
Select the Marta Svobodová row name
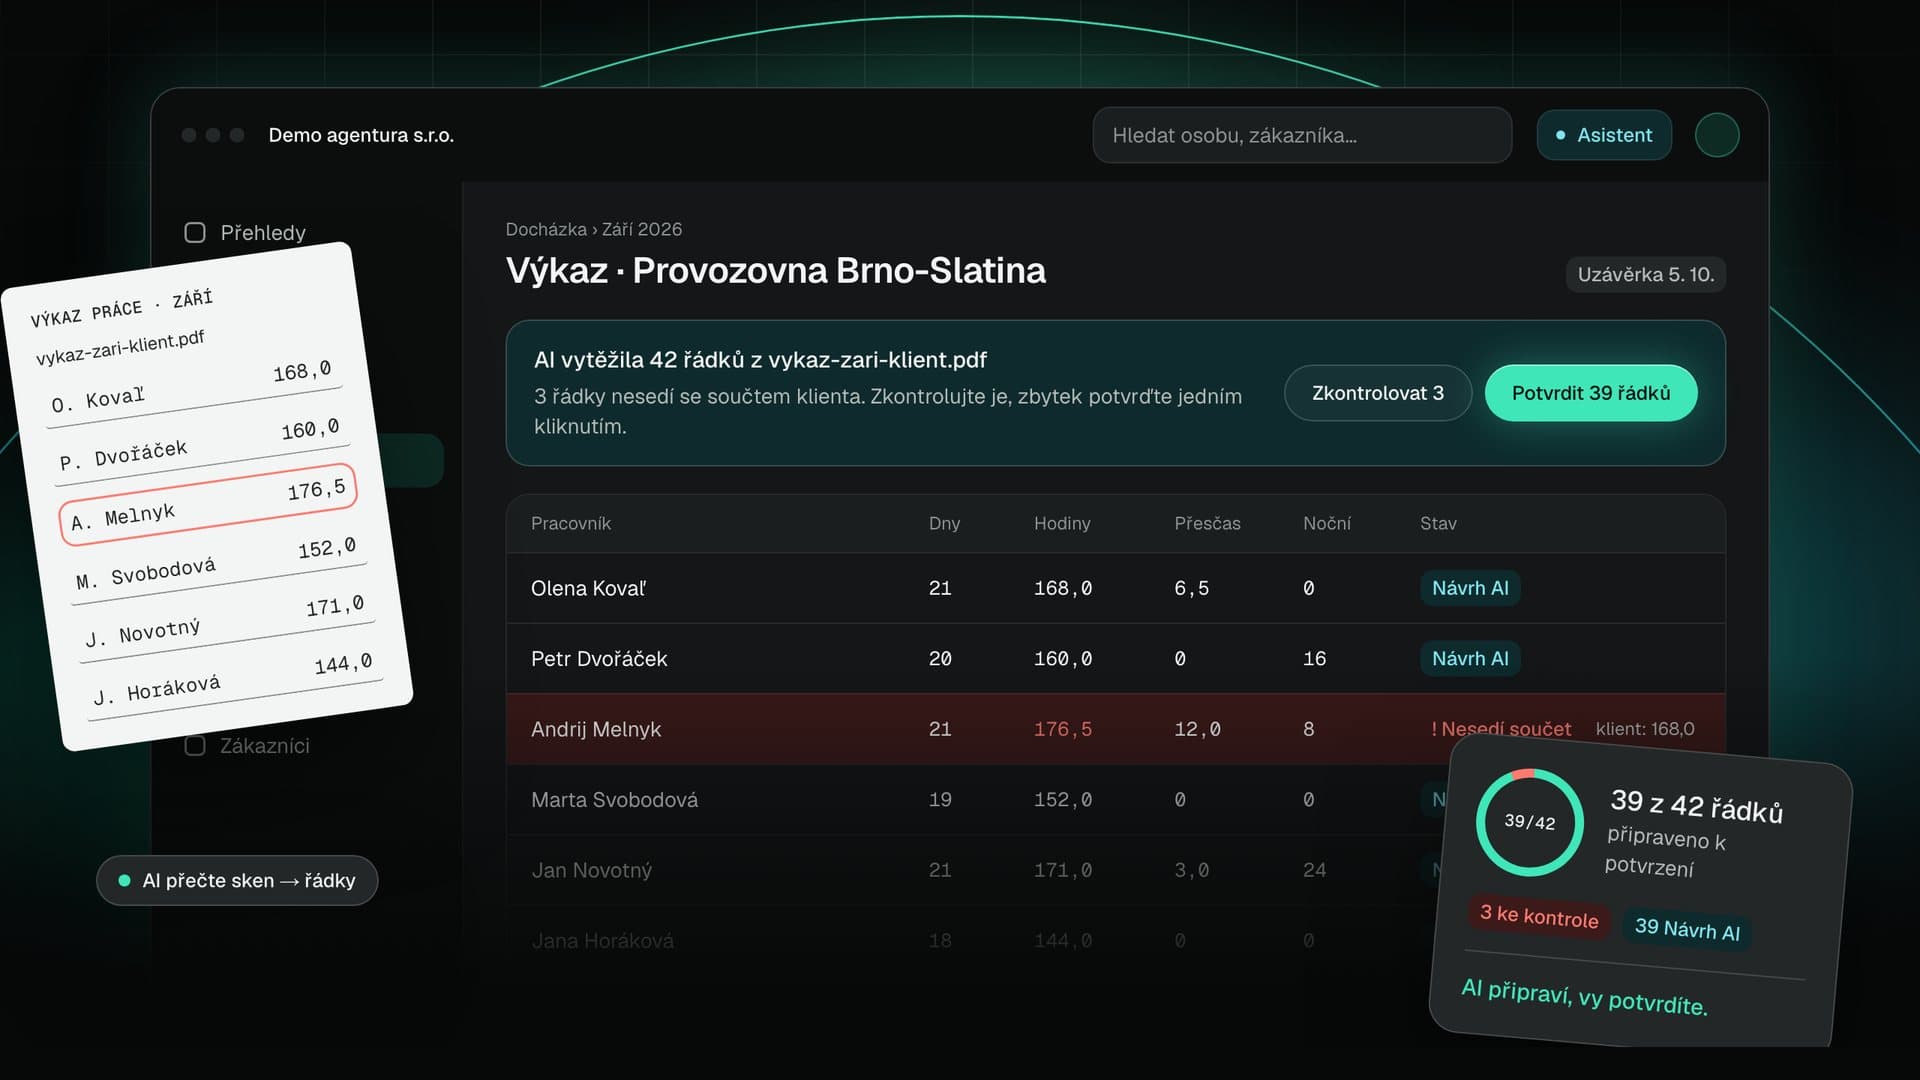tap(614, 800)
